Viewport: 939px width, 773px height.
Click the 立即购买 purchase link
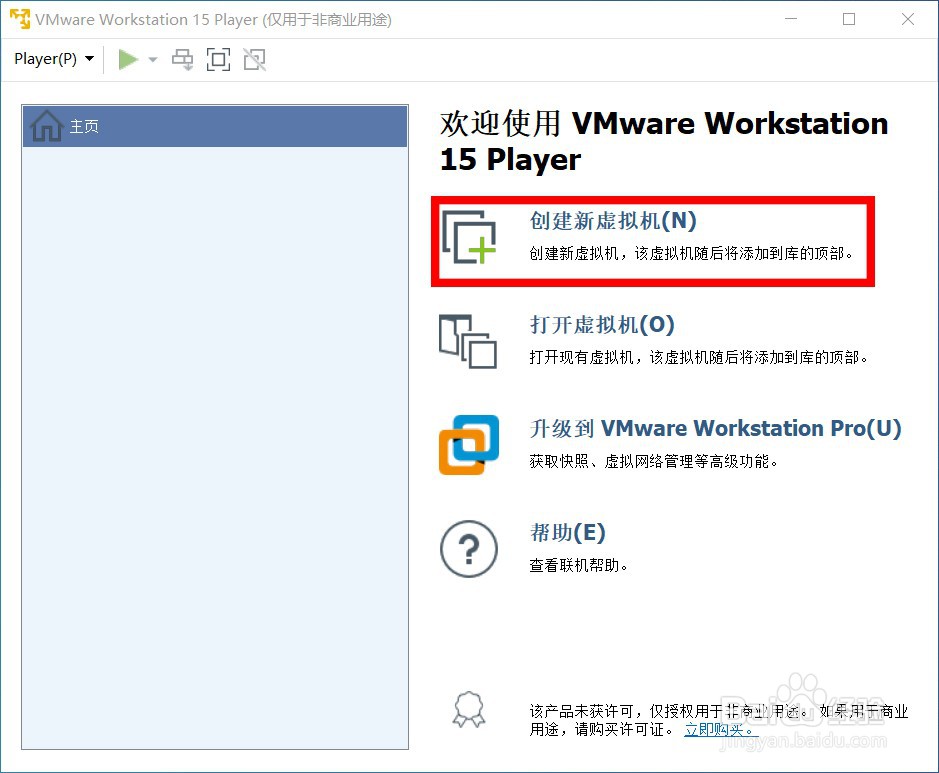coord(721,729)
